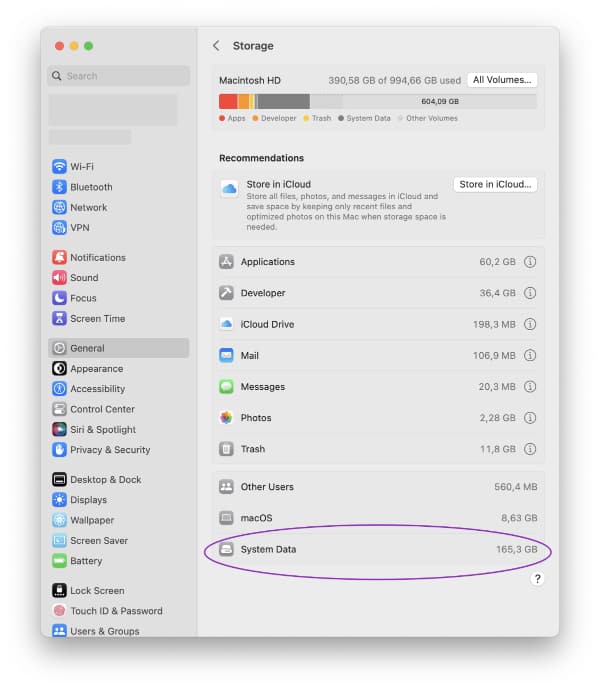
Task: Click Store in iCloud button
Action: click(495, 184)
